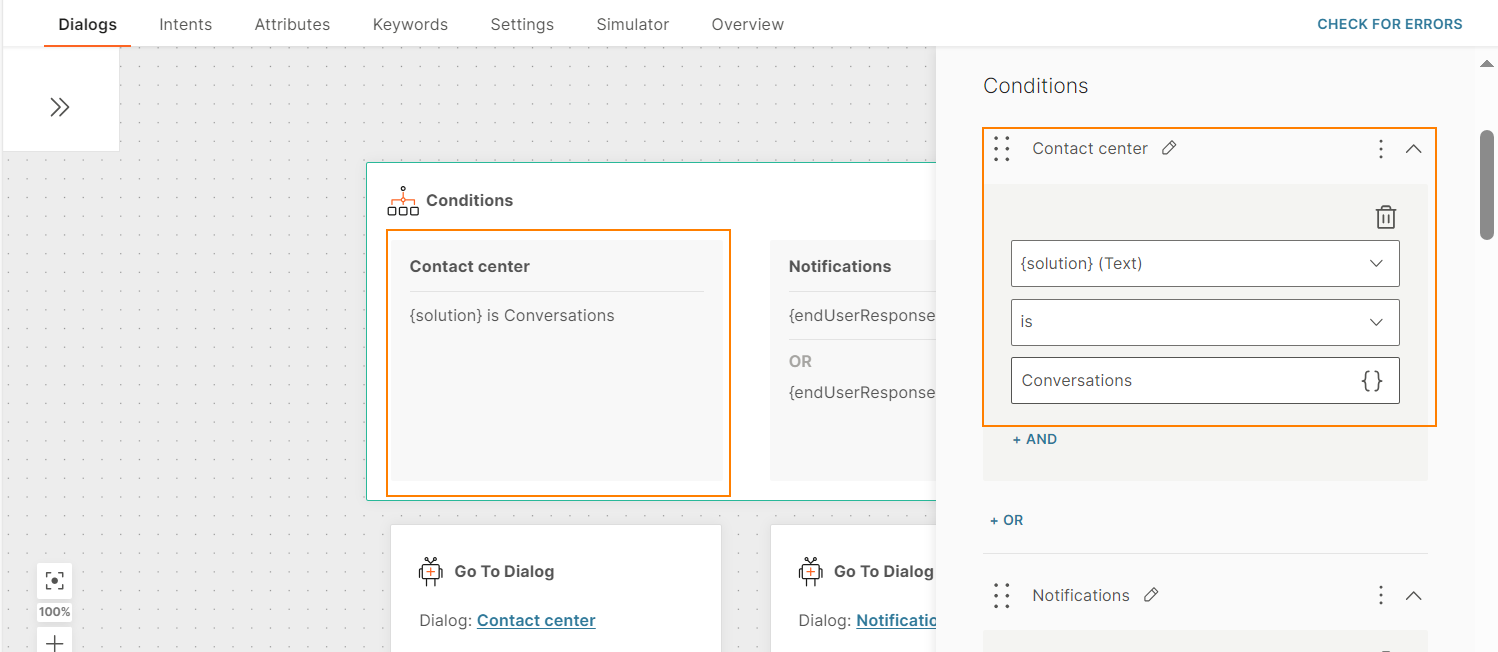Collapse the Contact center condition section
The width and height of the screenshot is (1498, 652).
coord(1413,149)
